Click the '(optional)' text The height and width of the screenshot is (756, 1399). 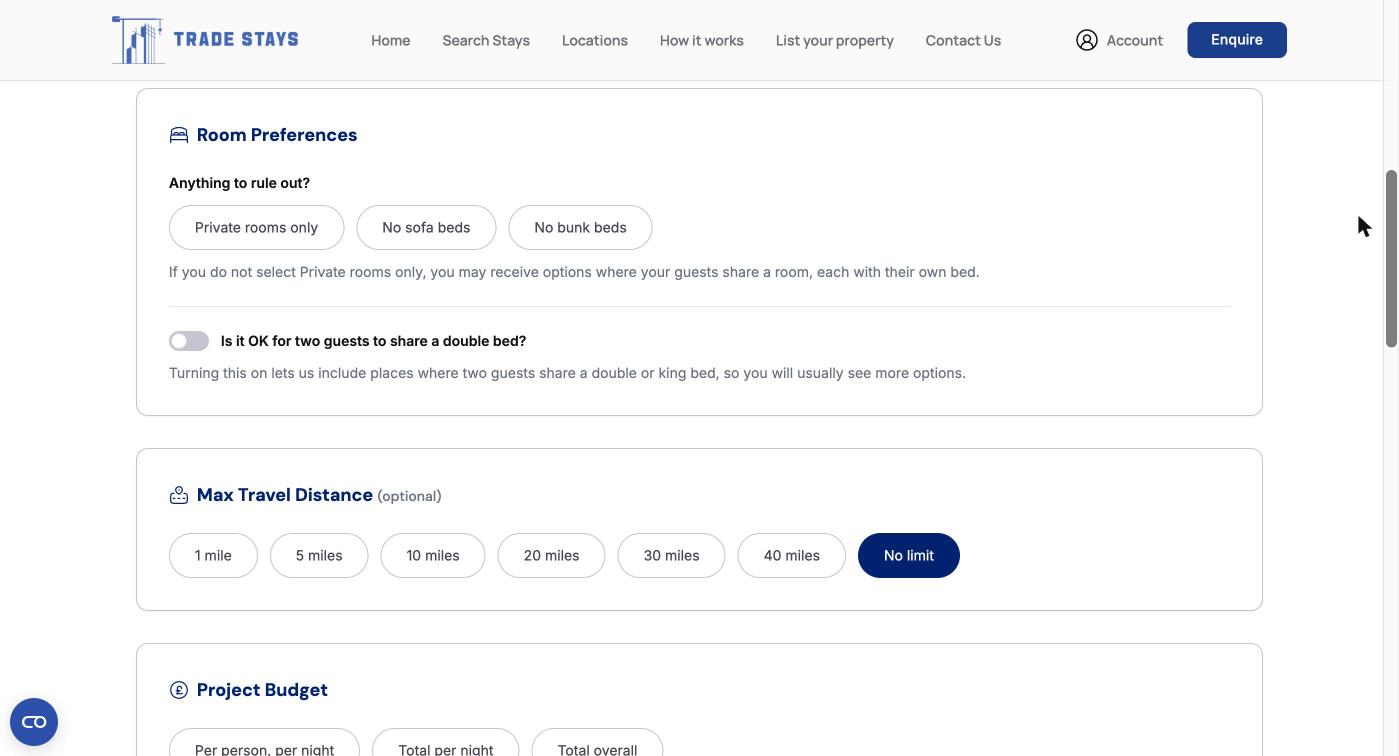[x=409, y=496]
